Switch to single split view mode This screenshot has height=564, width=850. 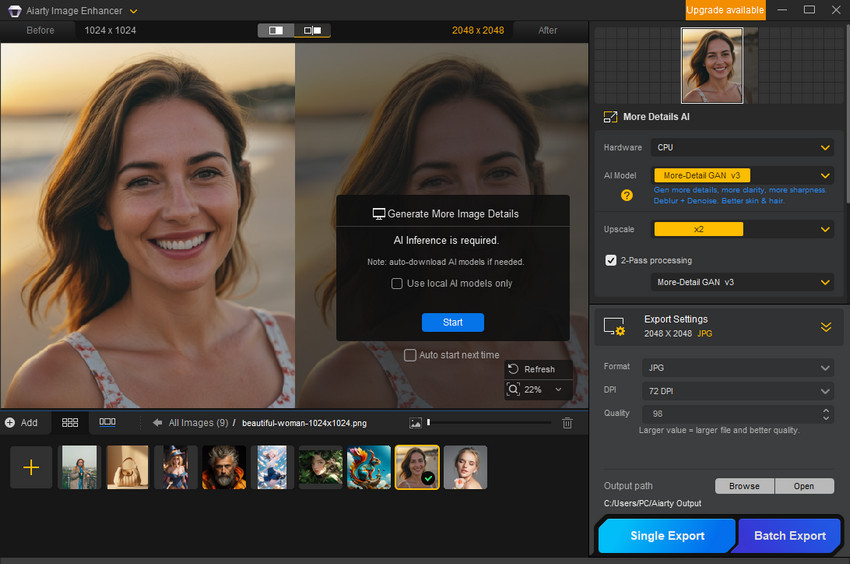pos(276,30)
